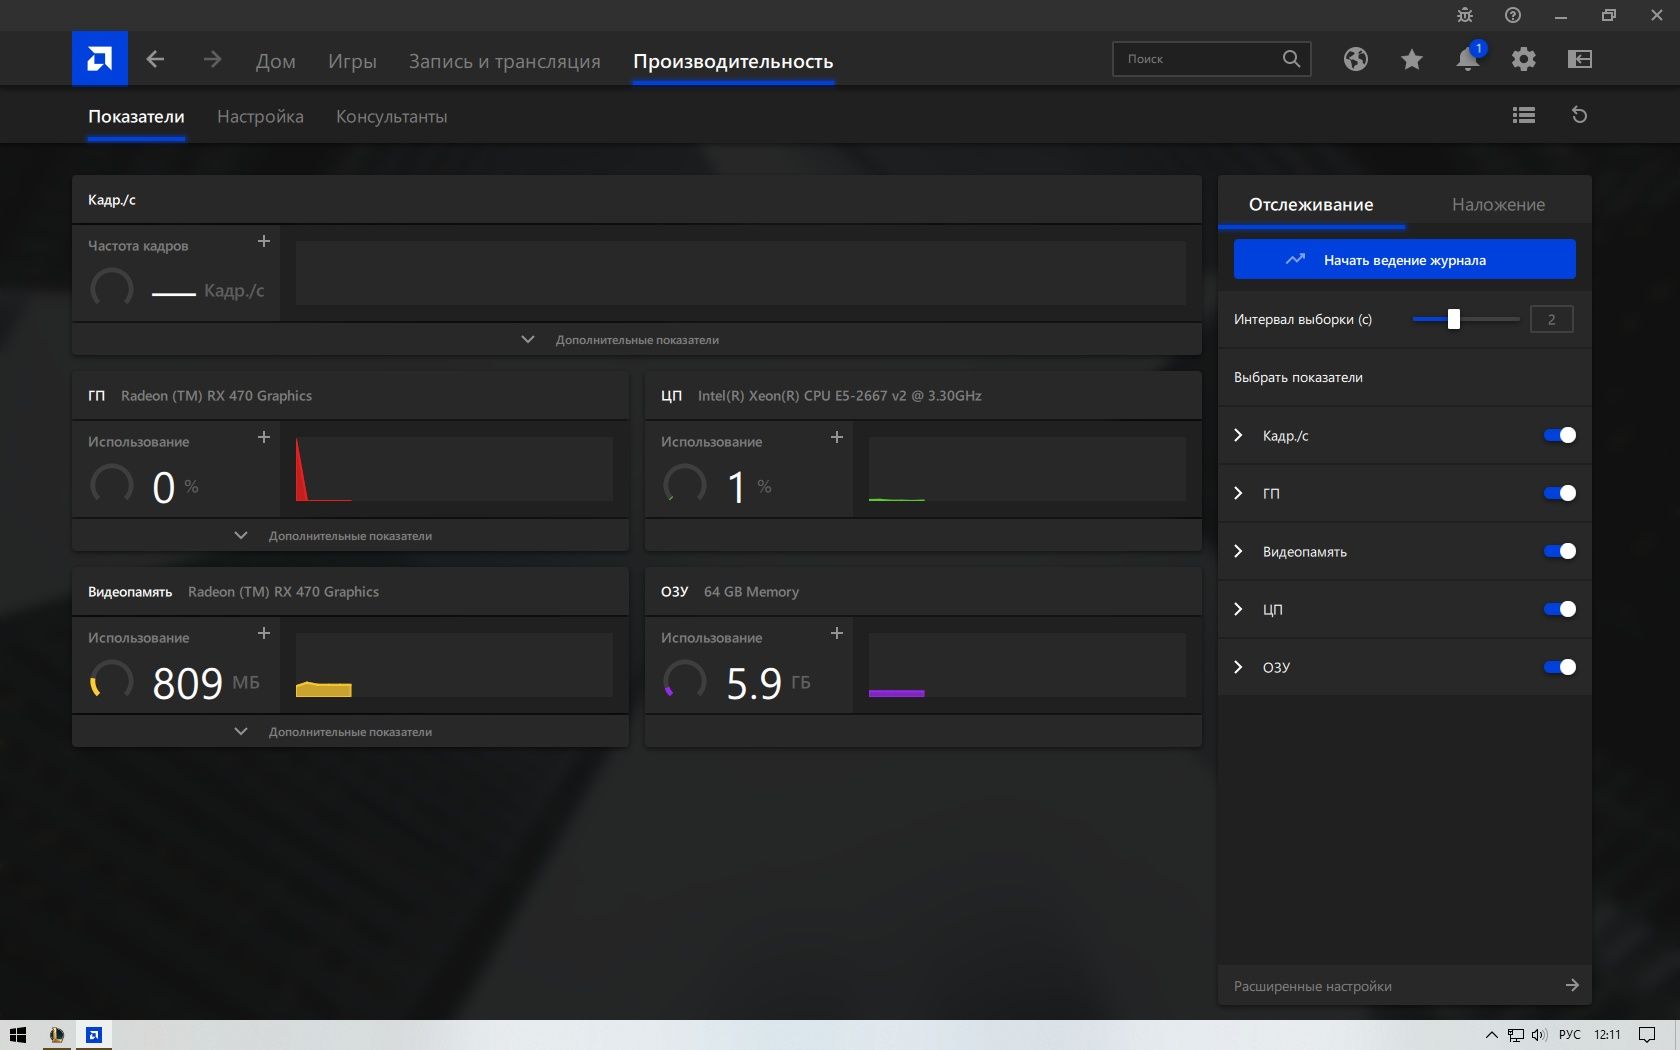The width and height of the screenshot is (1680, 1050).
Task: Select Отслеживание tab
Action: (1311, 204)
